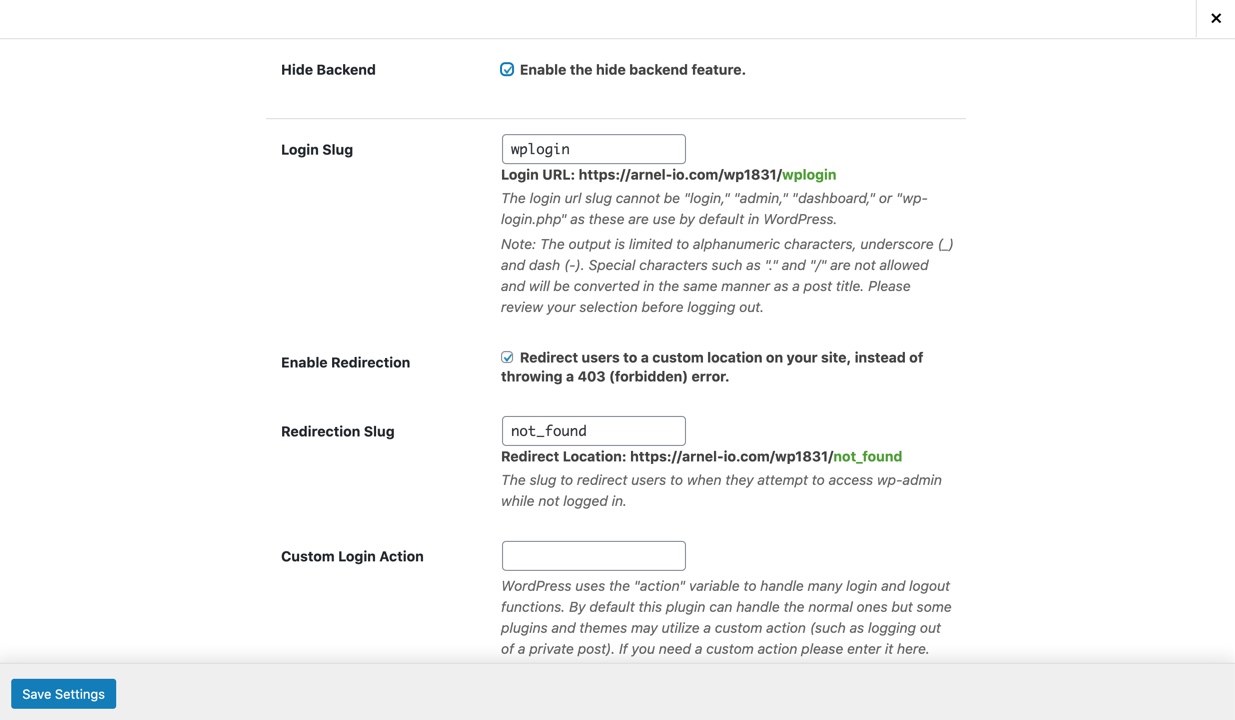
Task: Click the 'Note: The output is limited' paragraph
Action: pyautogui.click(x=726, y=276)
